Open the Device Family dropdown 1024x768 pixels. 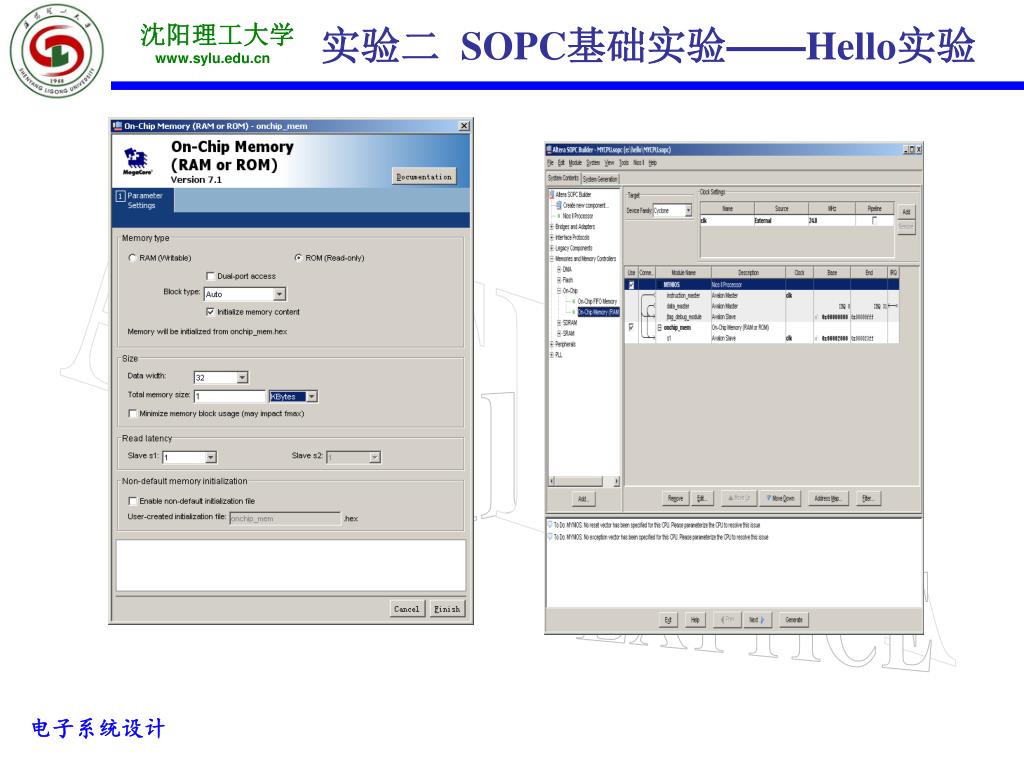(x=688, y=210)
